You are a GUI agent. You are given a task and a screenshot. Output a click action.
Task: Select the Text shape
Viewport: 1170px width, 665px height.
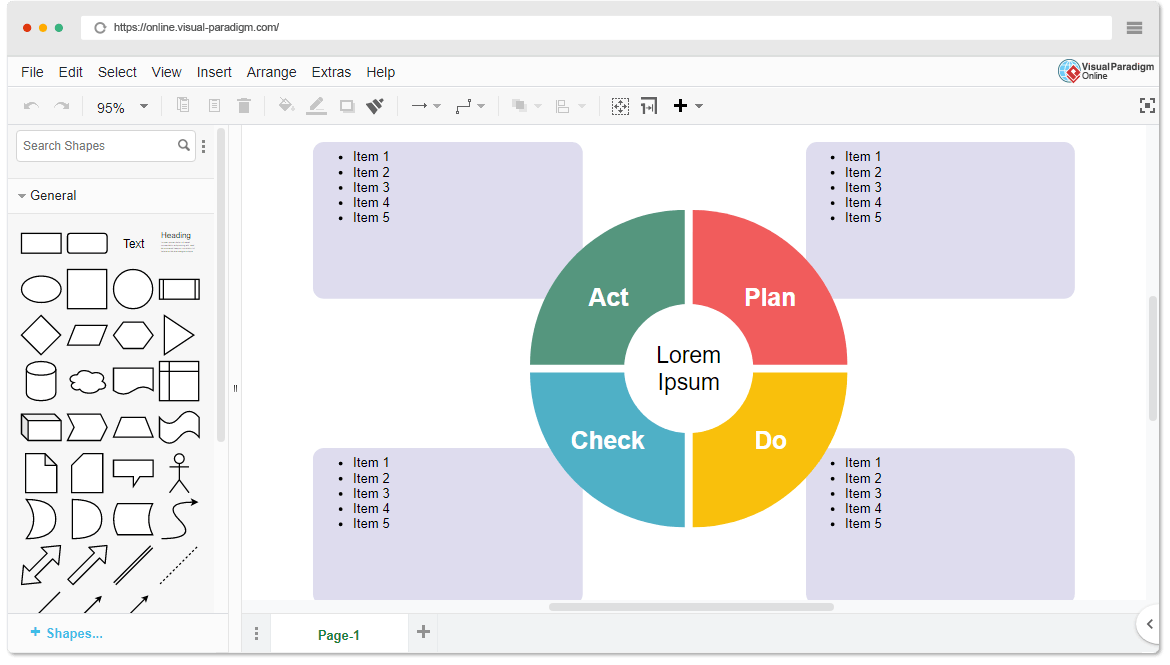[134, 243]
